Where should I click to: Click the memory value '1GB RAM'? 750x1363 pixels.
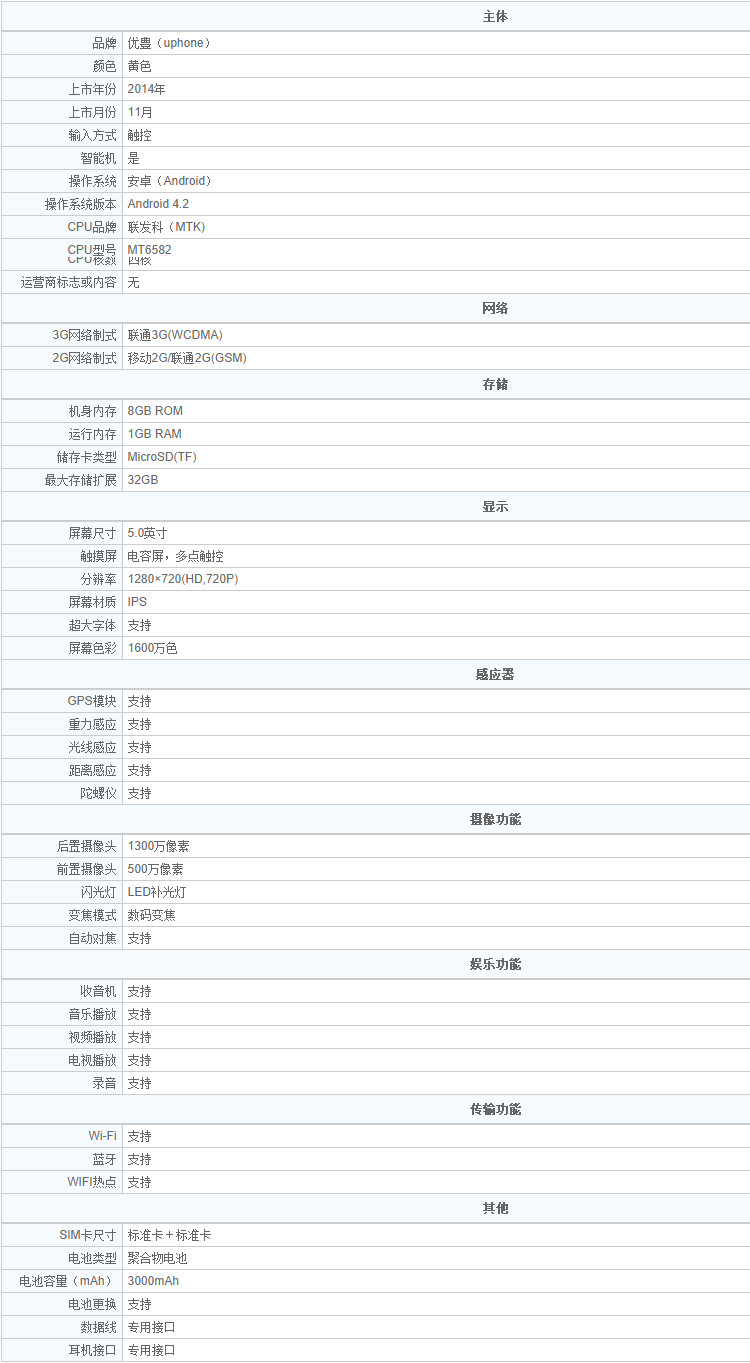[155, 434]
